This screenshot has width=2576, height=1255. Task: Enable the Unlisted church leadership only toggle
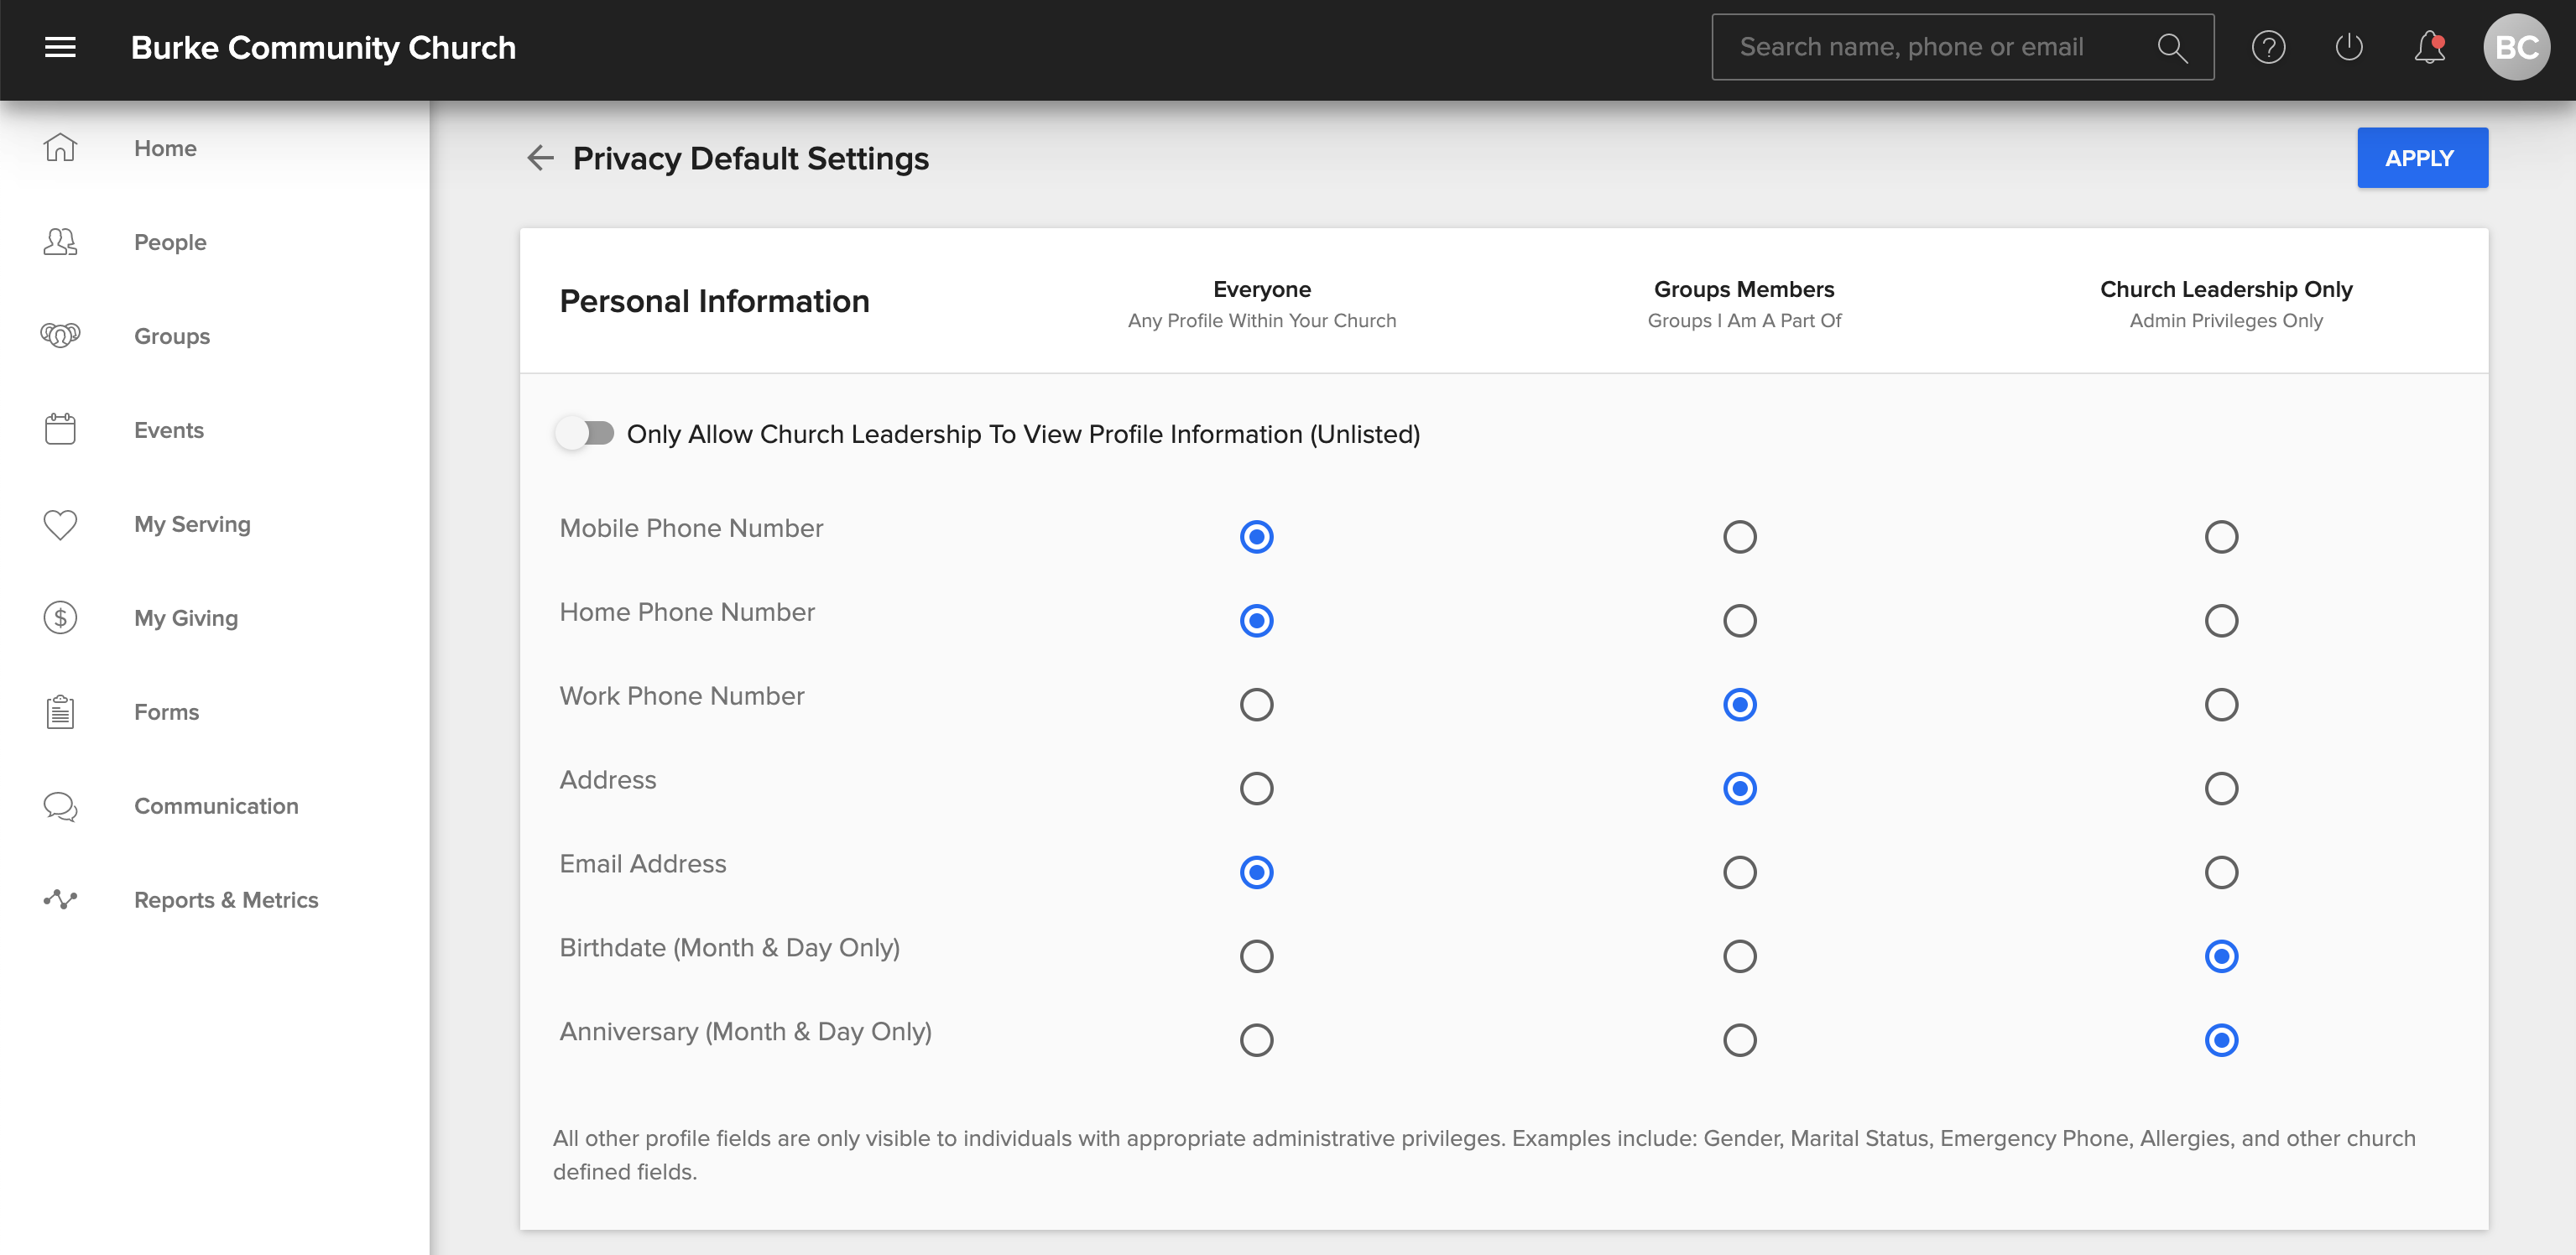pos(586,434)
